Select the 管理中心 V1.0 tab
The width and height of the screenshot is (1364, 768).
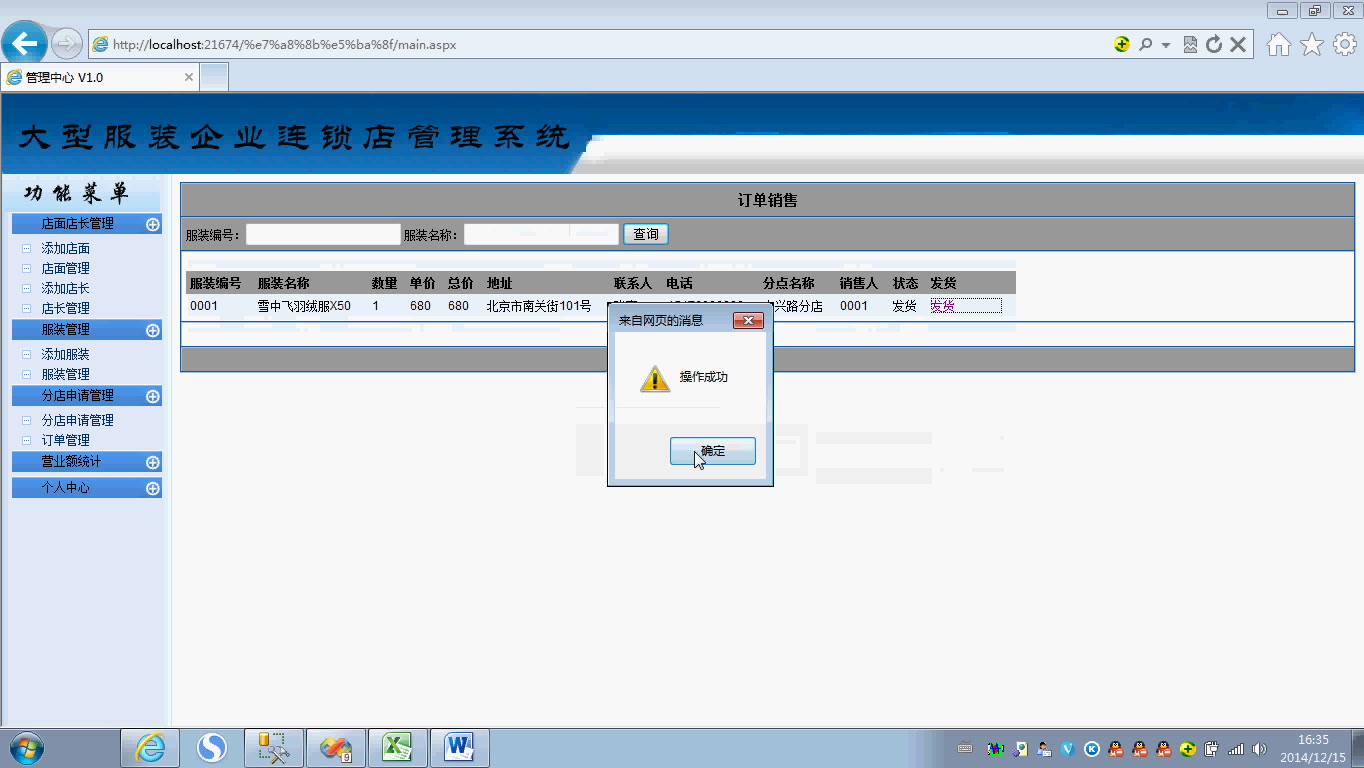point(100,77)
